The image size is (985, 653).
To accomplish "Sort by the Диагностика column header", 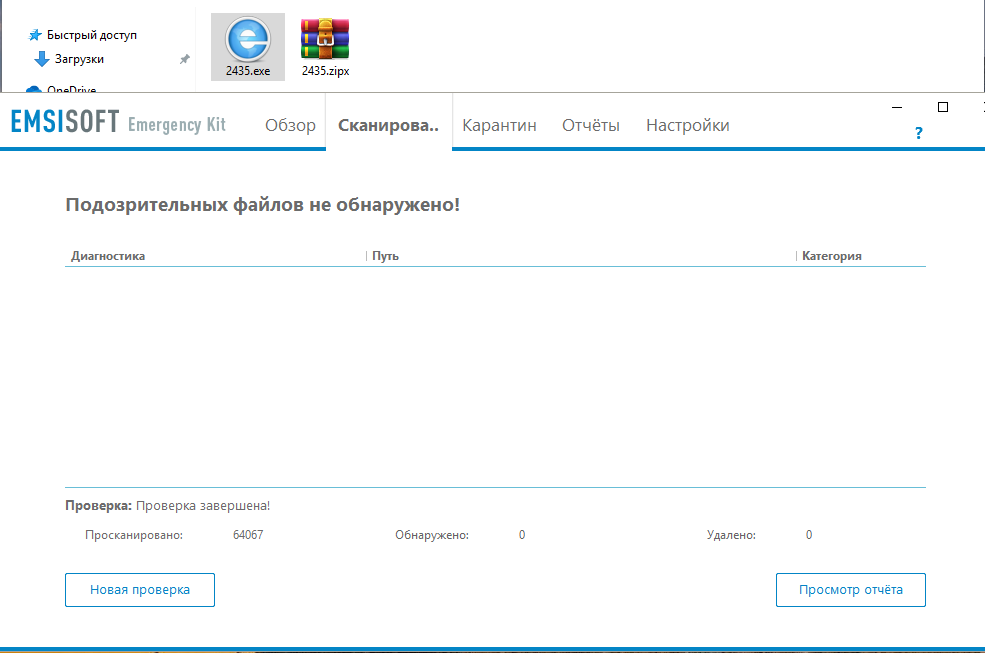I will 108,256.
